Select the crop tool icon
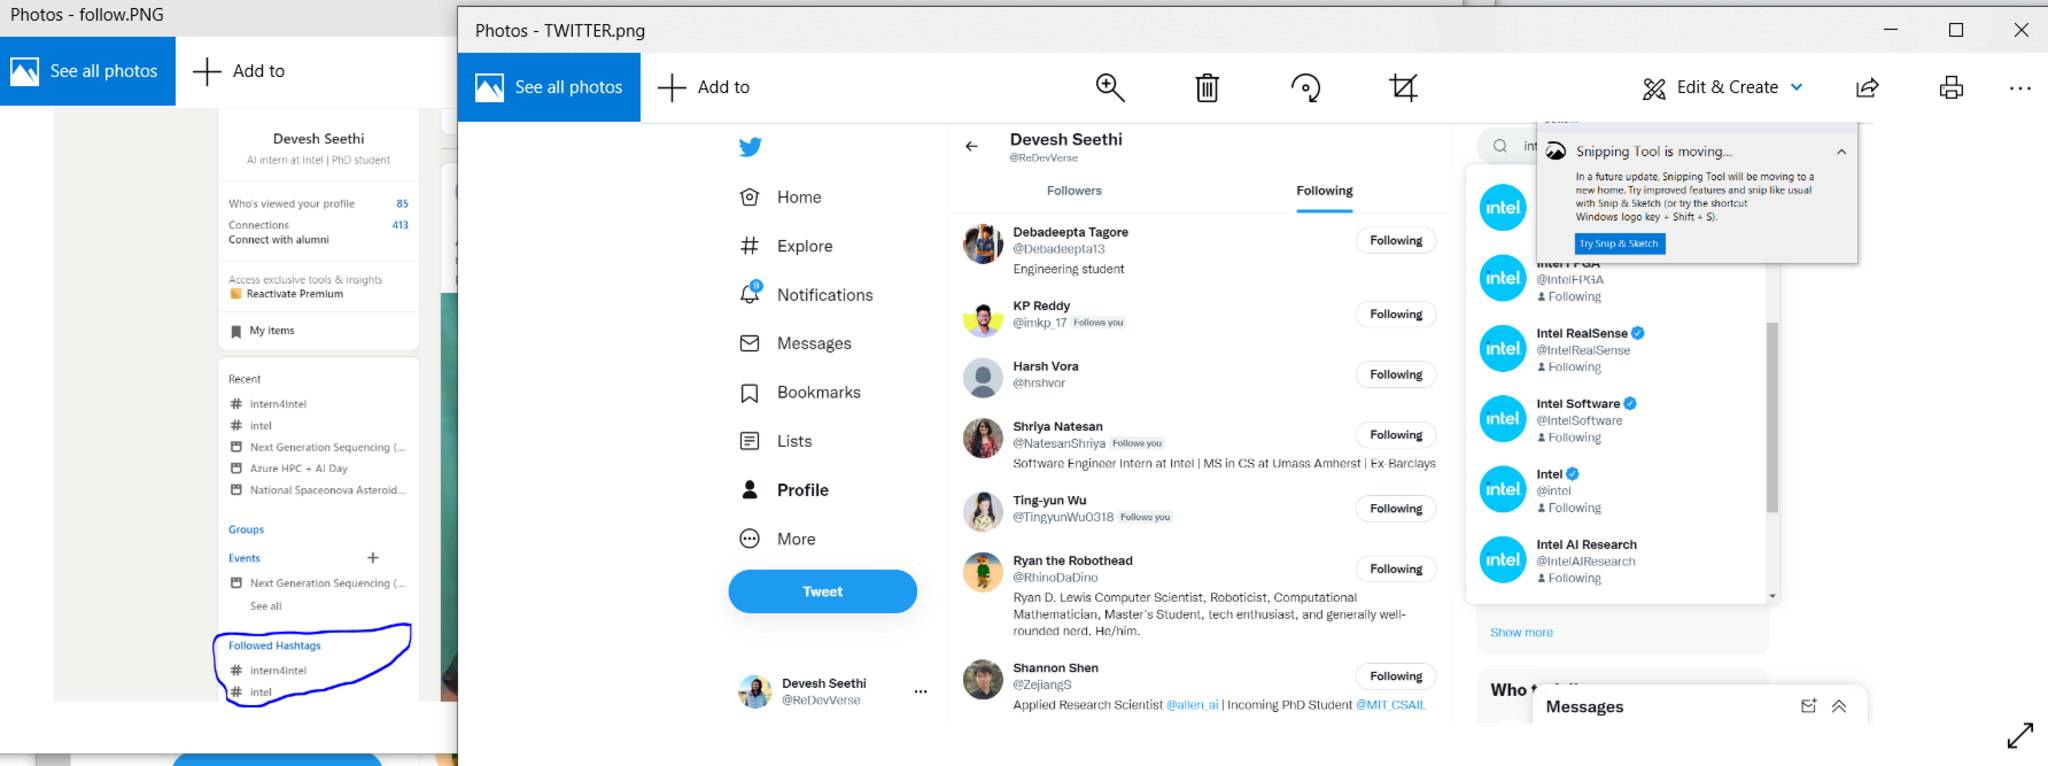Screen dimensions: 2048x766 (x=1403, y=88)
